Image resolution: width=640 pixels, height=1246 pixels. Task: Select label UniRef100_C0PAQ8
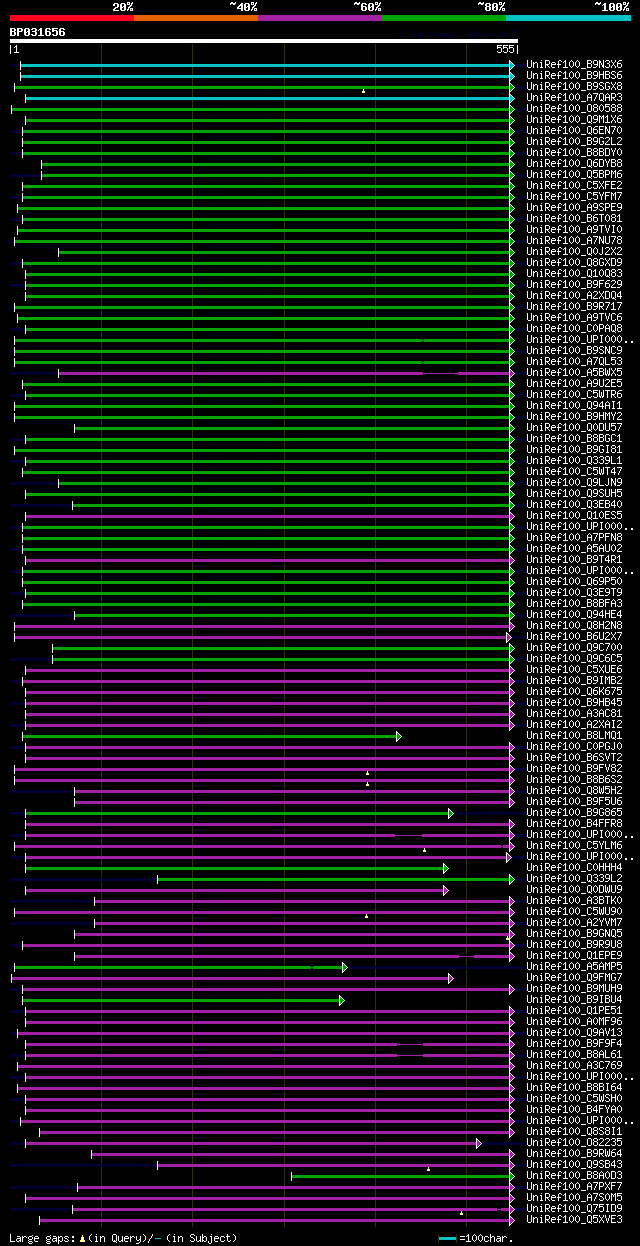(x=574, y=328)
